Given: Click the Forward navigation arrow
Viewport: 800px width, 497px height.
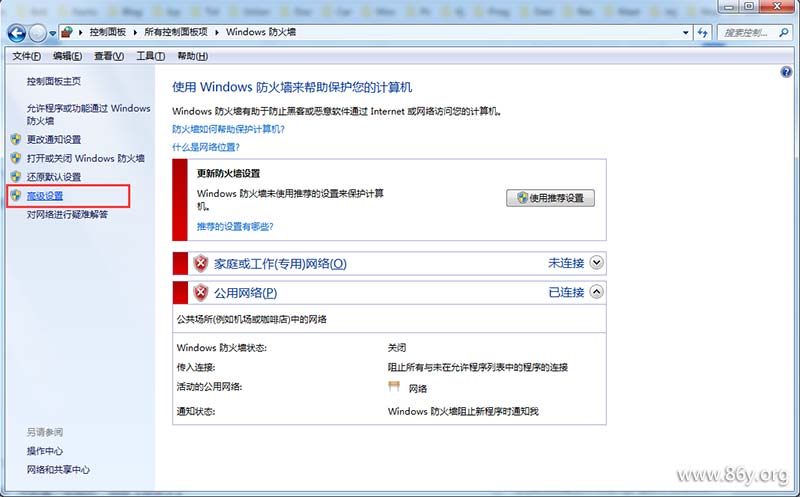Looking at the screenshot, I should [x=38, y=34].
